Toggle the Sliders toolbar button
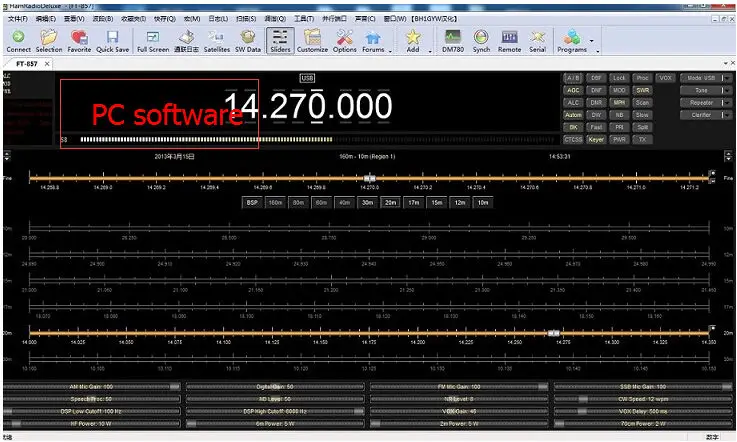The height and width of the screenshot is (442, 737). [x=280, y=40]
